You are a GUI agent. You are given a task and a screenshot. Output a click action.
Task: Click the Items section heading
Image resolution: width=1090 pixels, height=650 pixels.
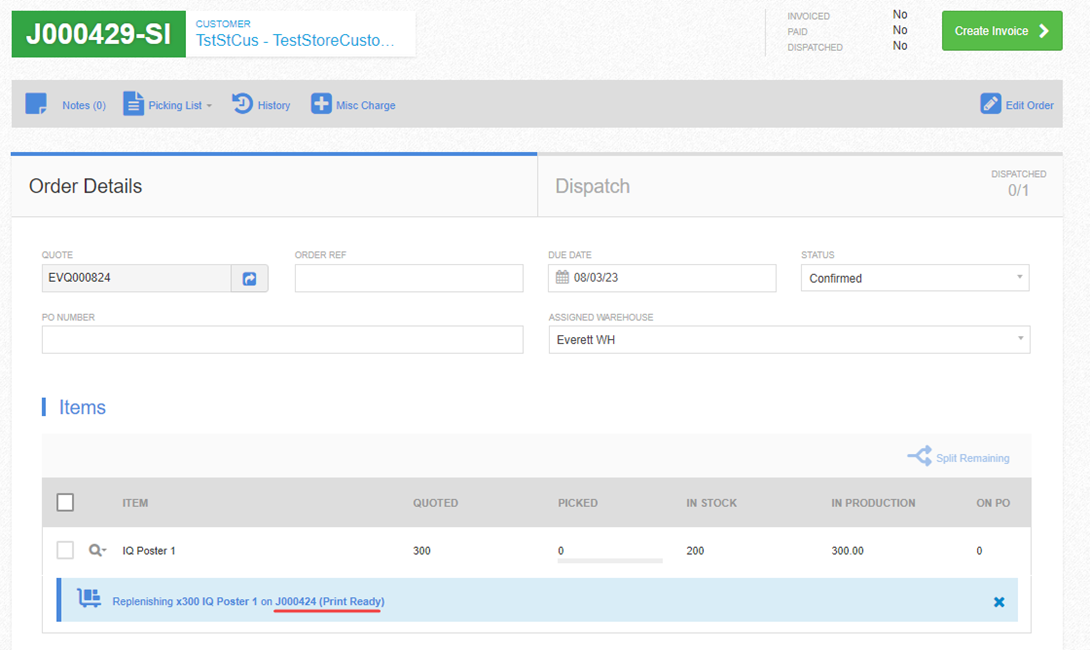[x=82, y=407]
